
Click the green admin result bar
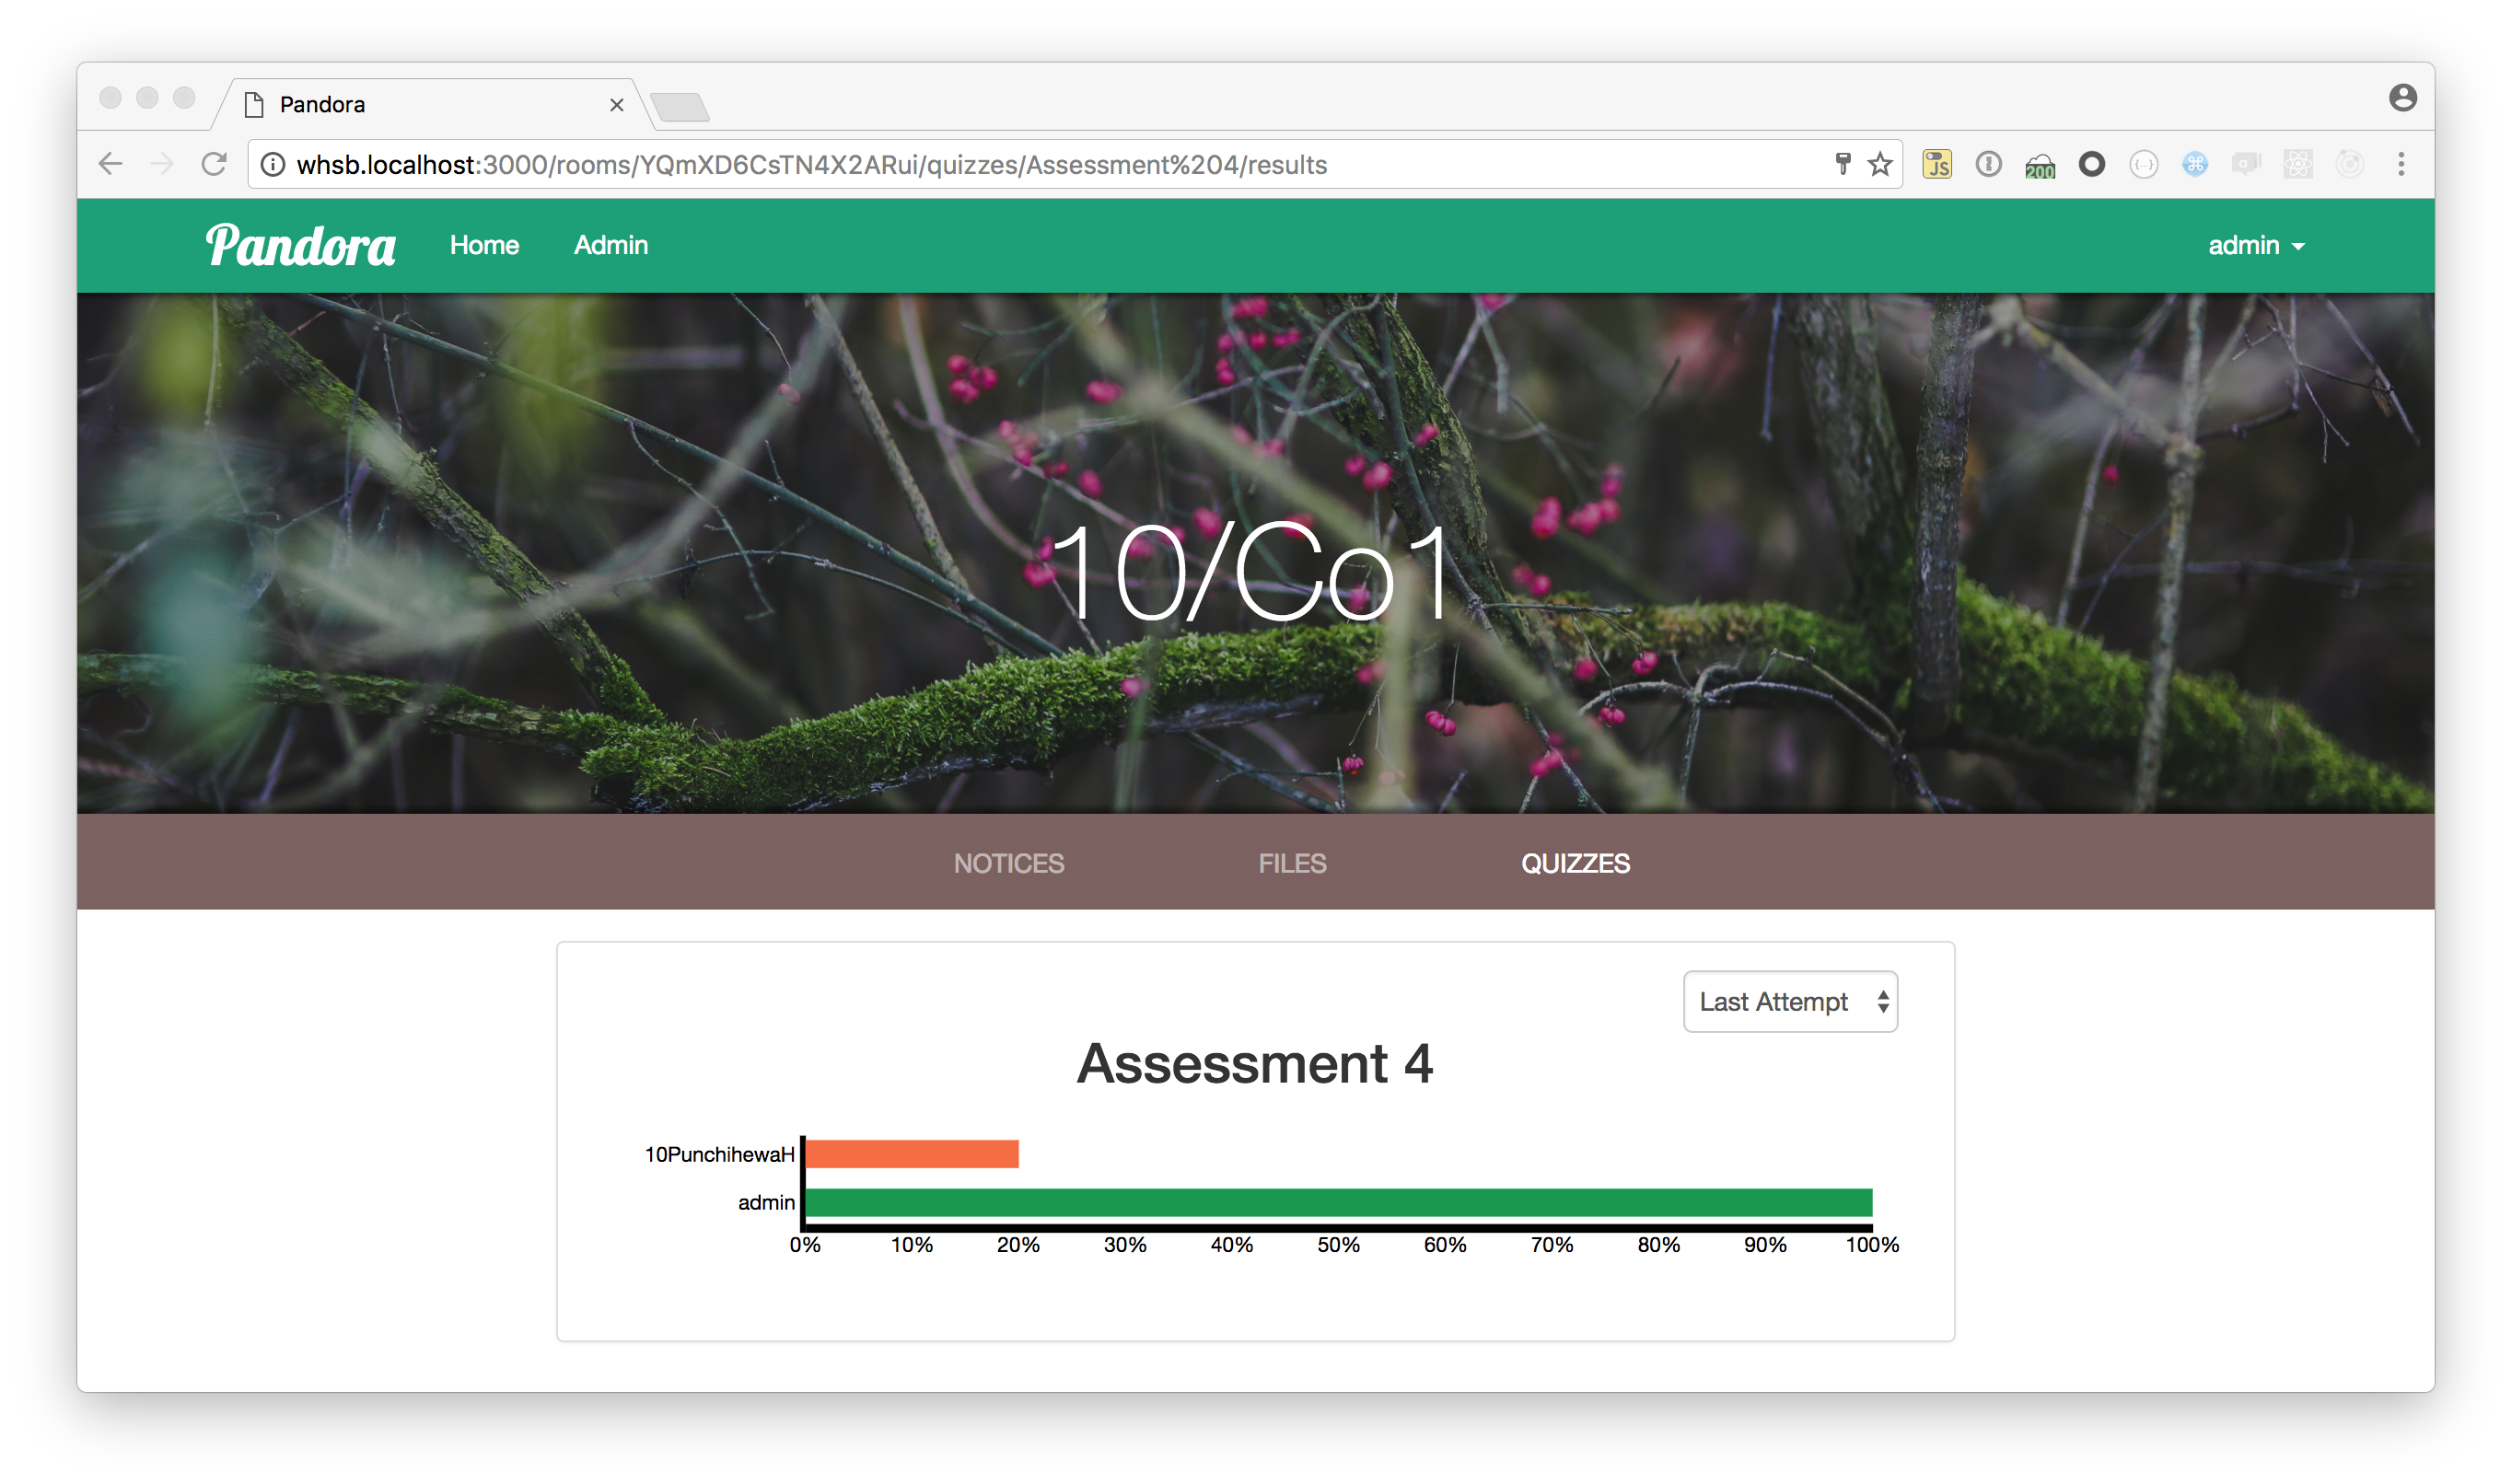click(1338, 1202)
